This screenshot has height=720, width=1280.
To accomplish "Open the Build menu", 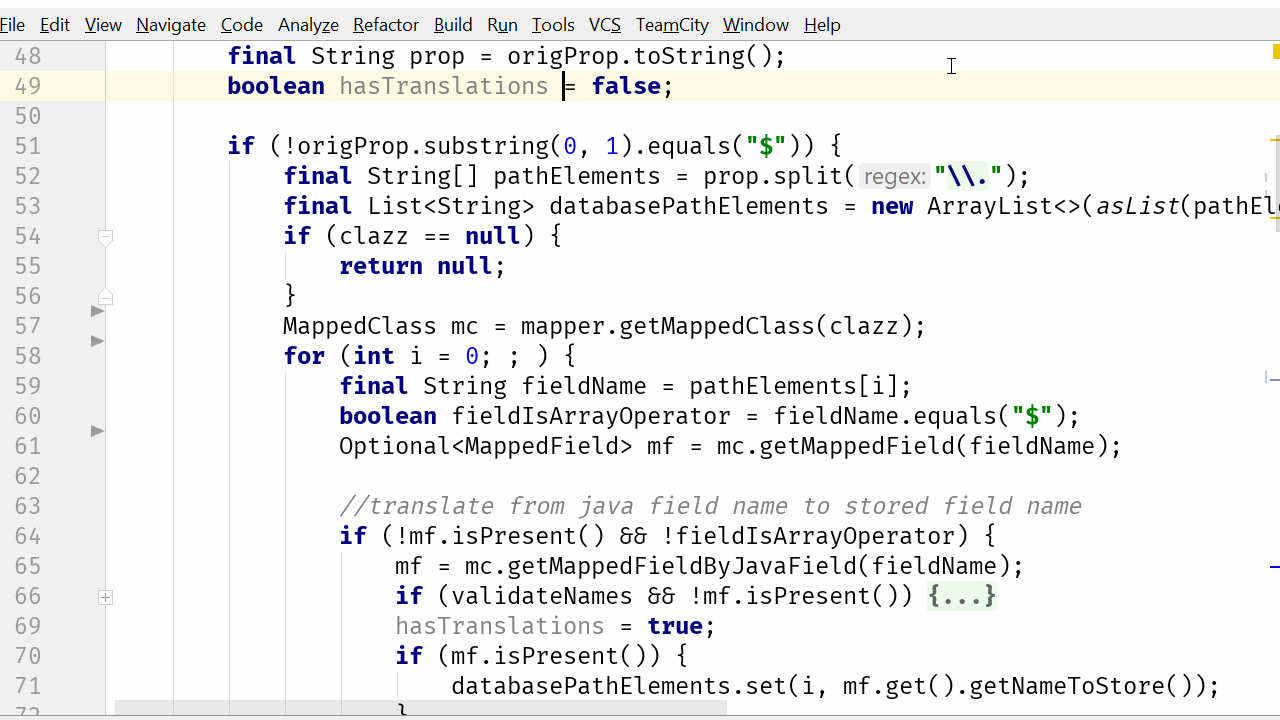I will pos(453,24).
